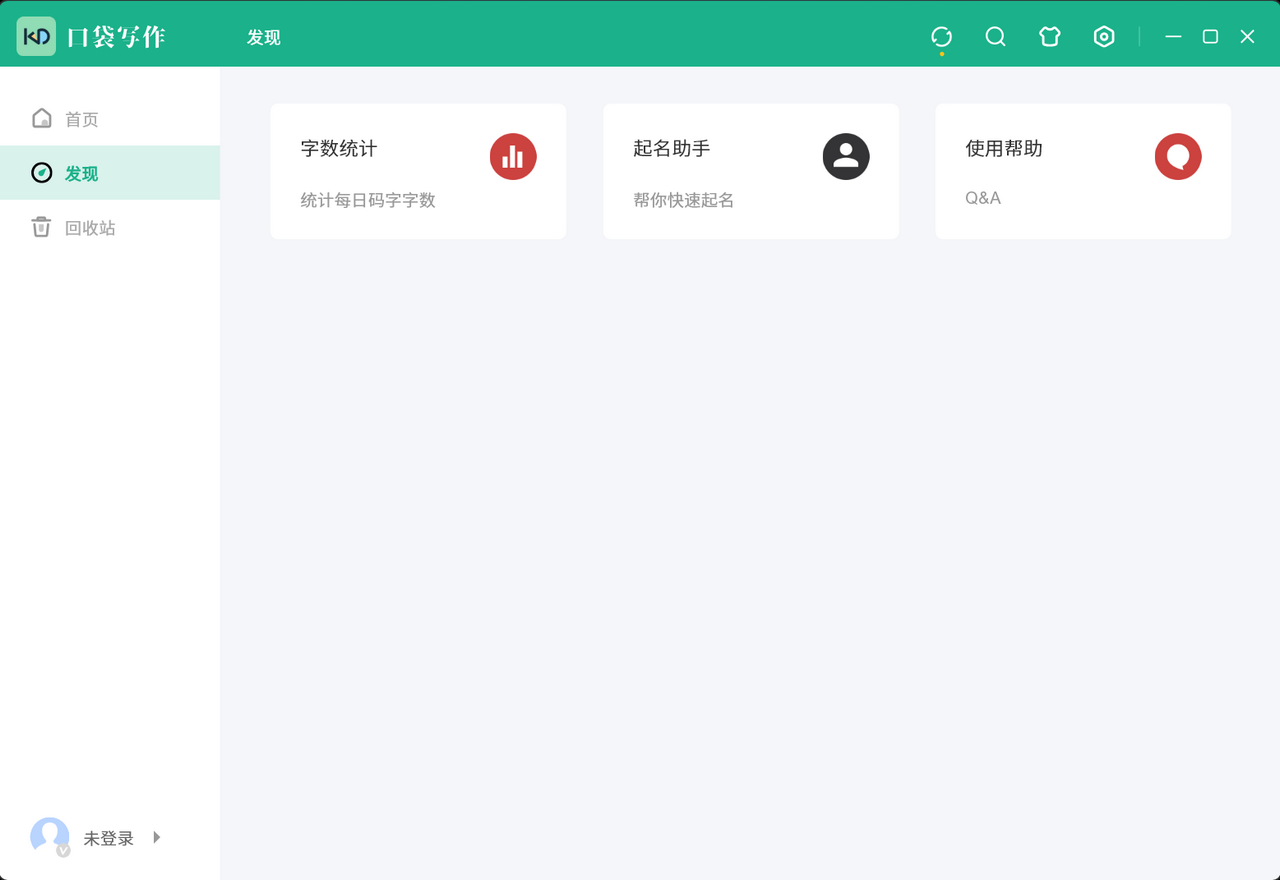Expand the account options arrow next to 未登录
1280x880 pixels.
click(157, 838)
